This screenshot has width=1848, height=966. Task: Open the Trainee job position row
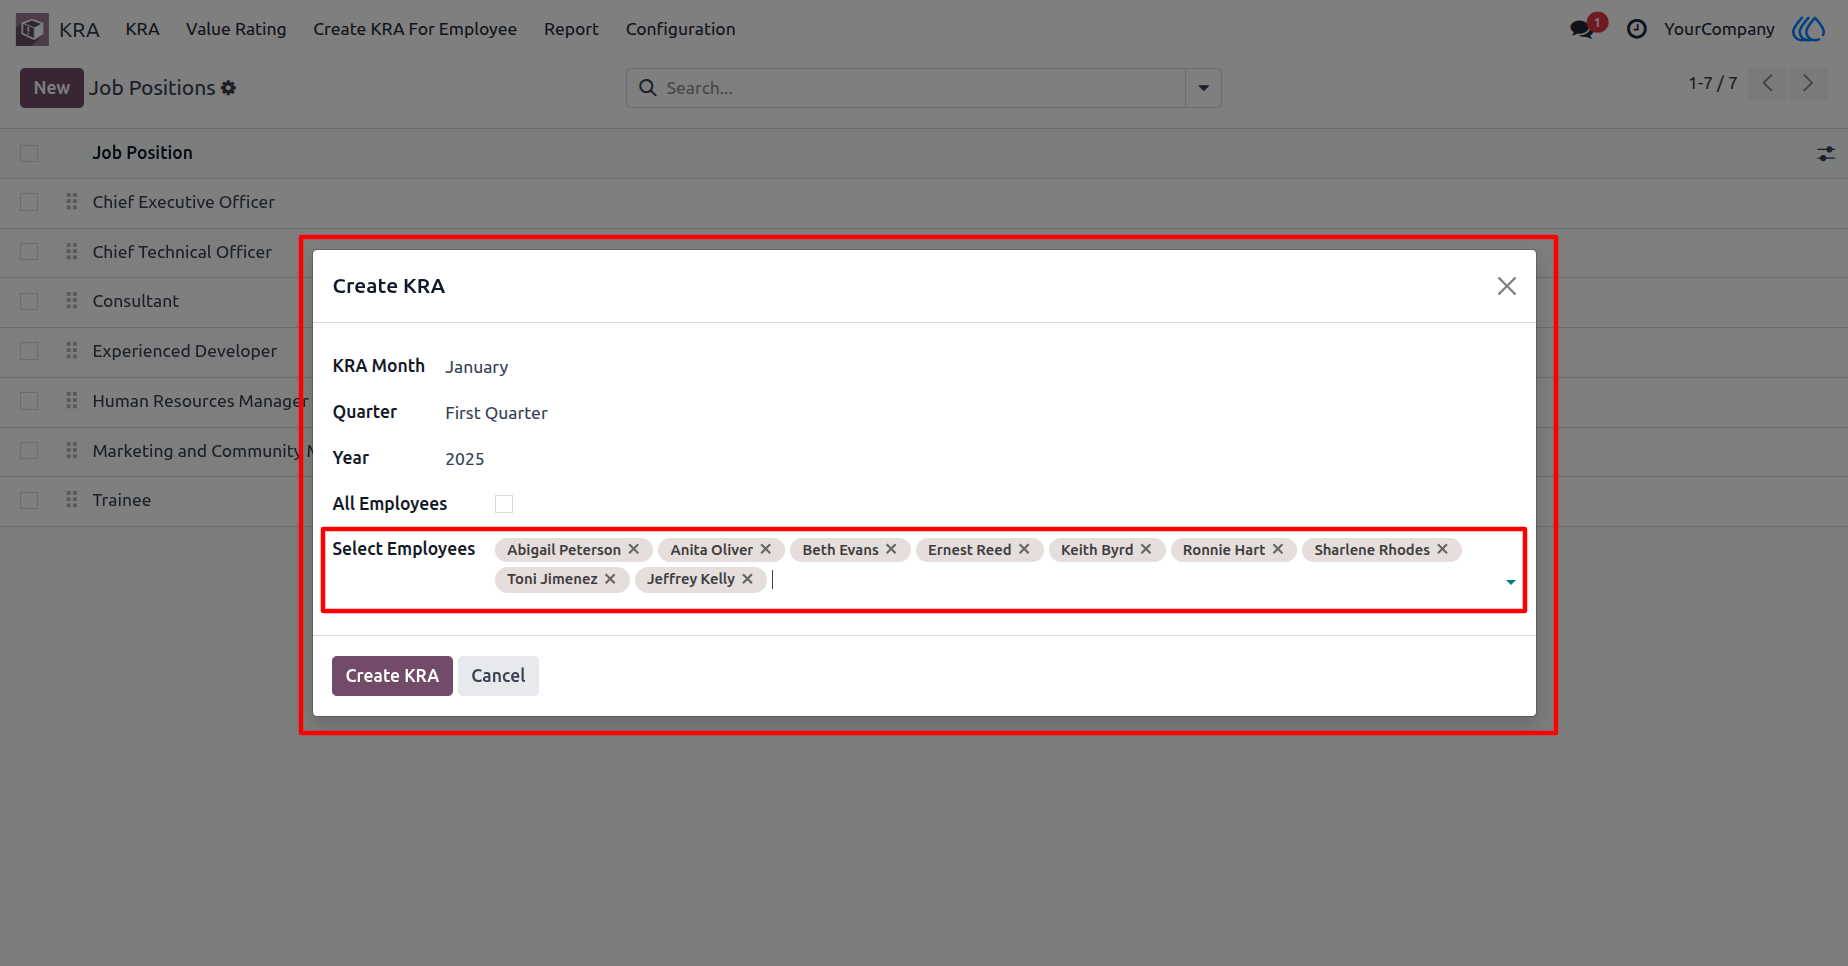pyautogui.click(x=122, y=500)
